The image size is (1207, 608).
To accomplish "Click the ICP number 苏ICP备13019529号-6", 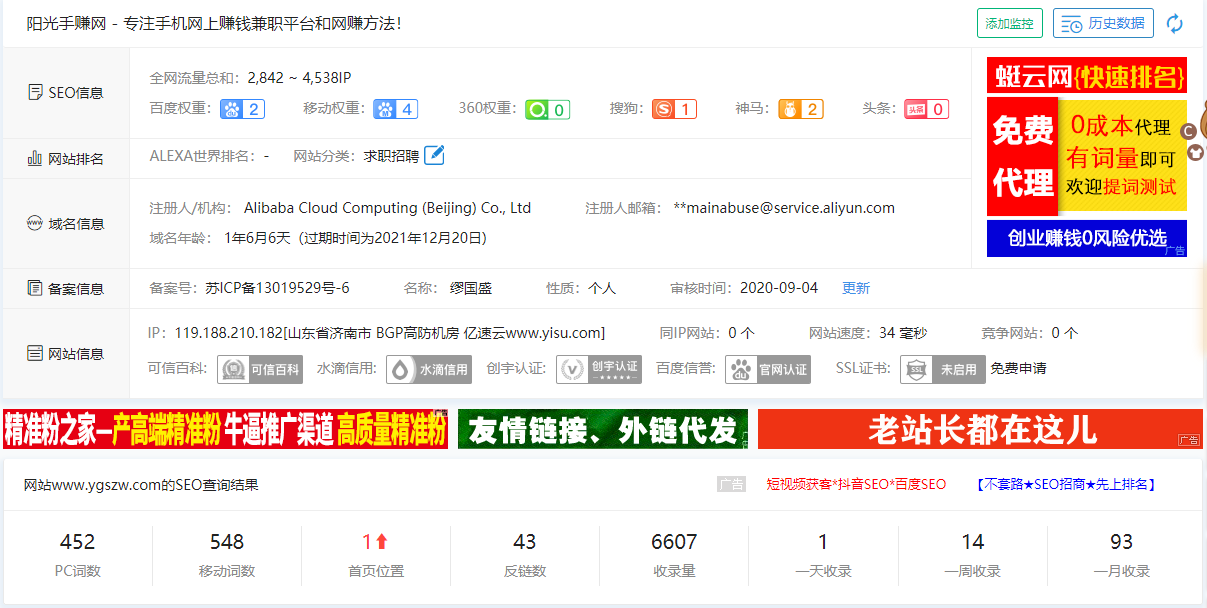I will click(x=277, y=288).
